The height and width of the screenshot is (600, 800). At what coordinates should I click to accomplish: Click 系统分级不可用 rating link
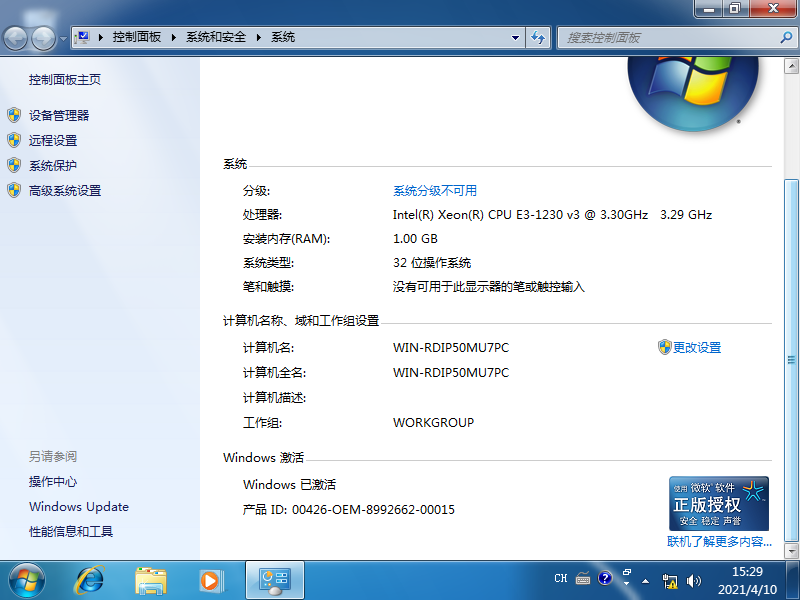click(x=435, y=191)
